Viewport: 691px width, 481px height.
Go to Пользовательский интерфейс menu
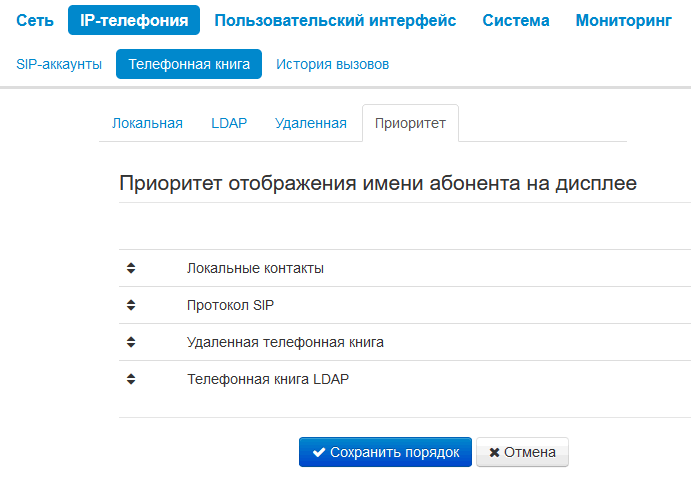(x=335, y=20)
